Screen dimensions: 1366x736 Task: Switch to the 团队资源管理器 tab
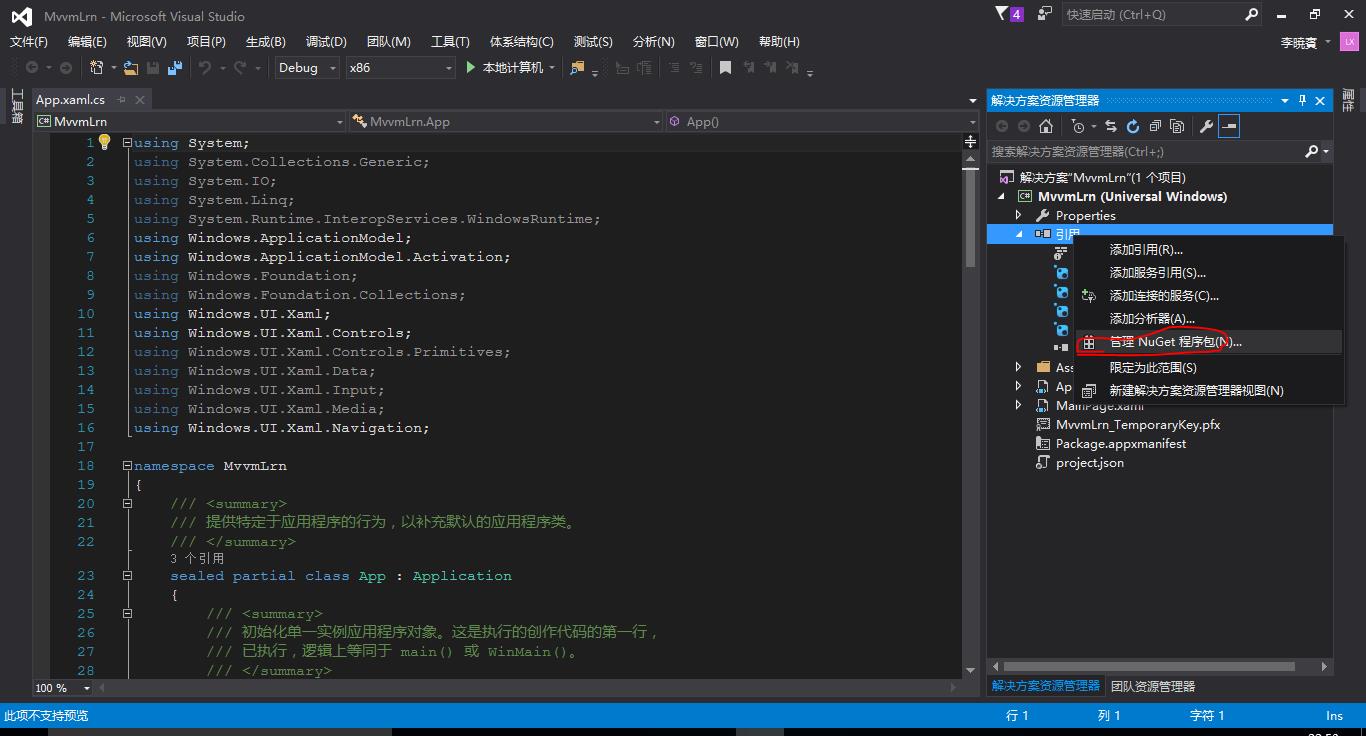point(1153,686)
